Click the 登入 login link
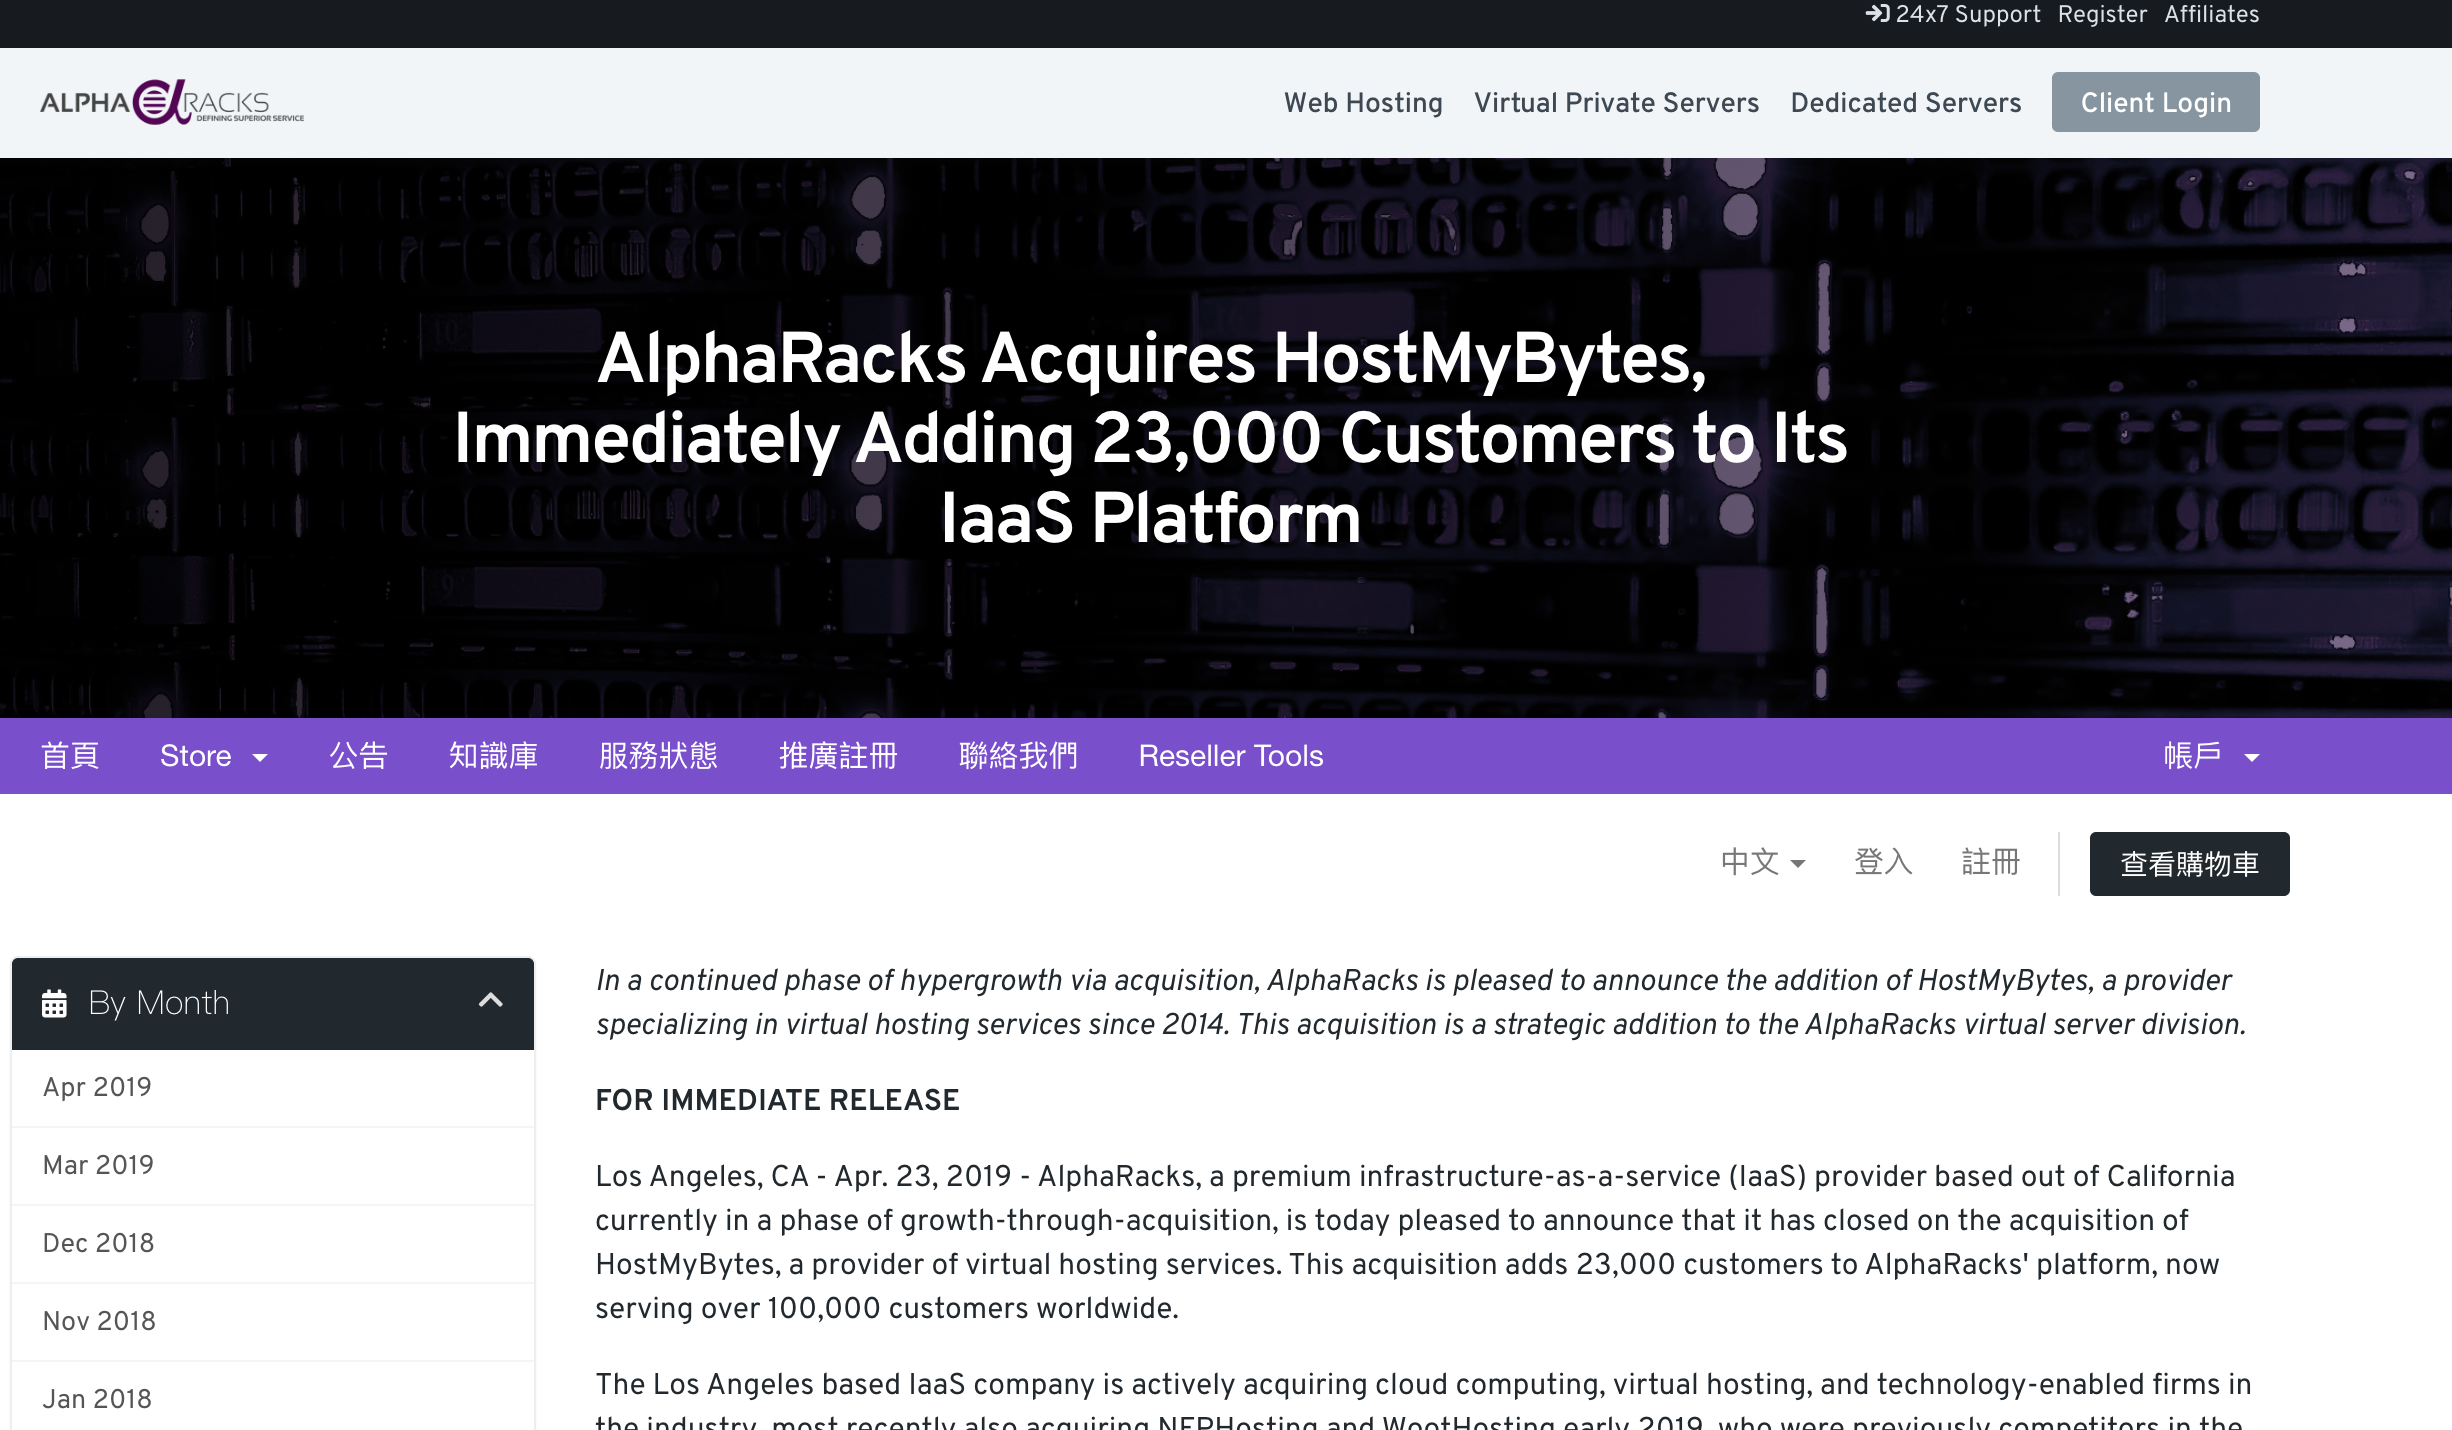 pos(1883,862)
